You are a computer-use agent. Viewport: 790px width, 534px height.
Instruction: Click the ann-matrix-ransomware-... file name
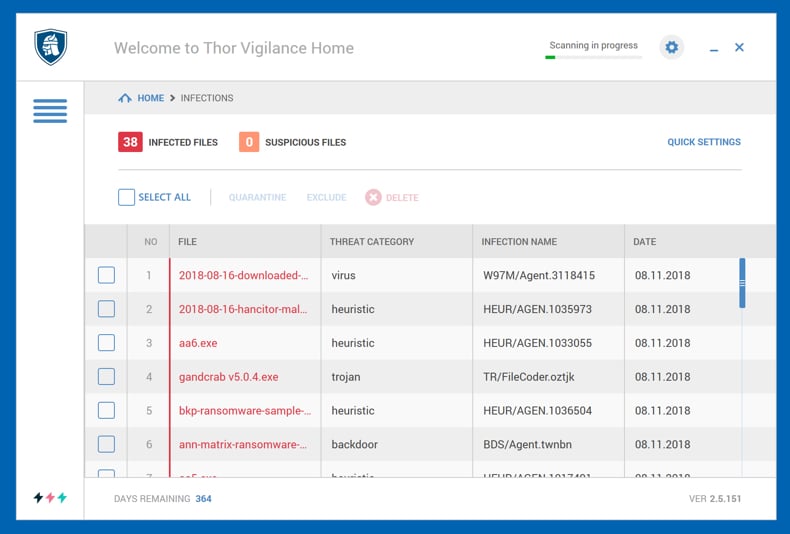click(x=243, y=444)
